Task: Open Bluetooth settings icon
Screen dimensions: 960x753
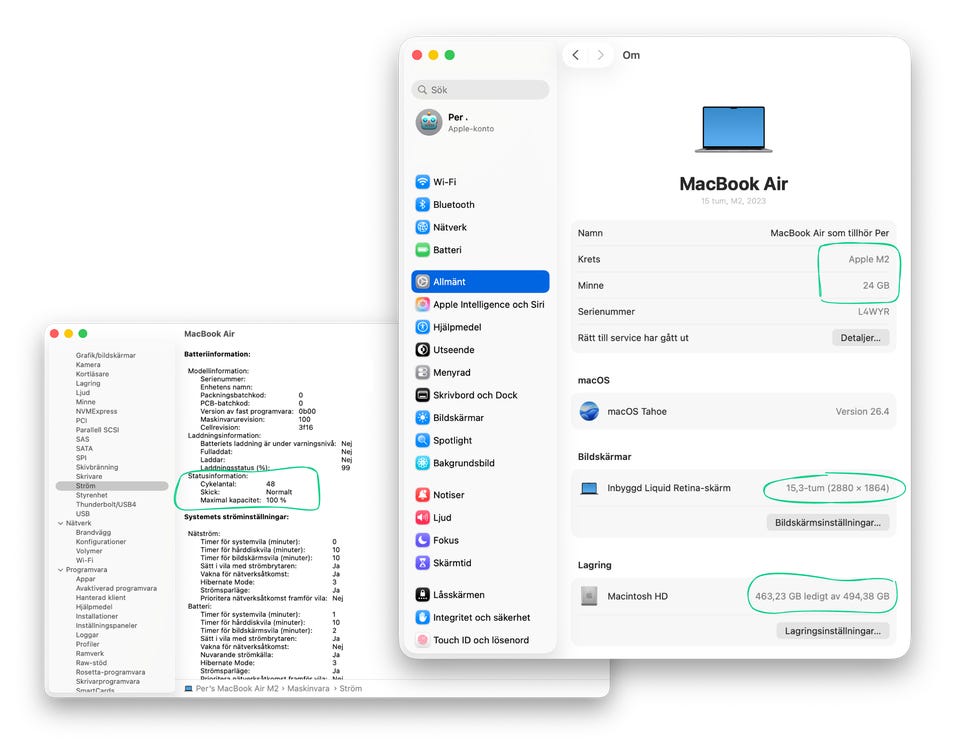Action: pyautogui.click(x=422, y=204)
